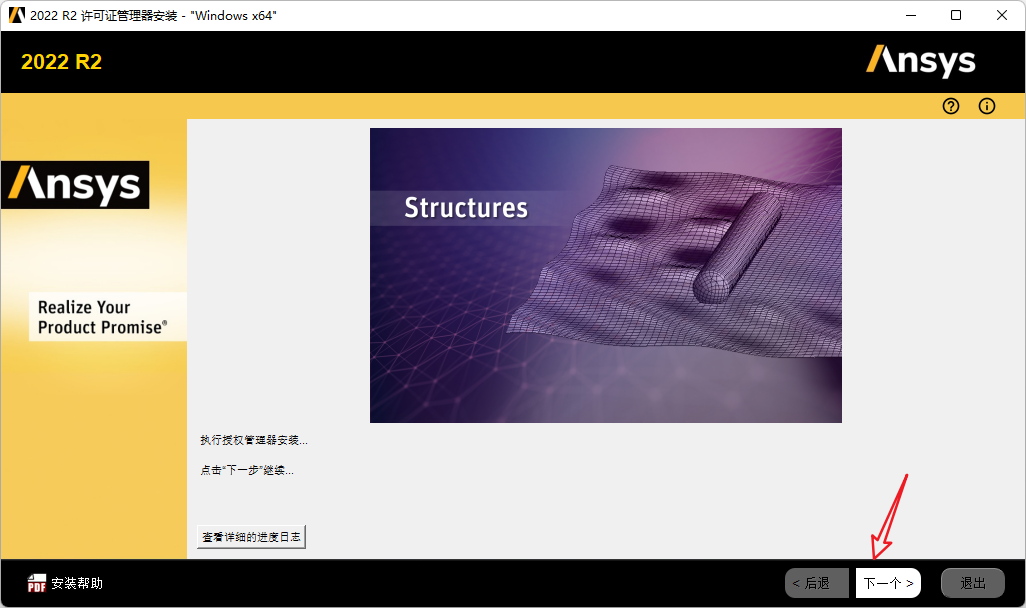This screenshot has height=608, width=1026.
Task: Click the text 点击下一步继续
Action: click(245, 469)
